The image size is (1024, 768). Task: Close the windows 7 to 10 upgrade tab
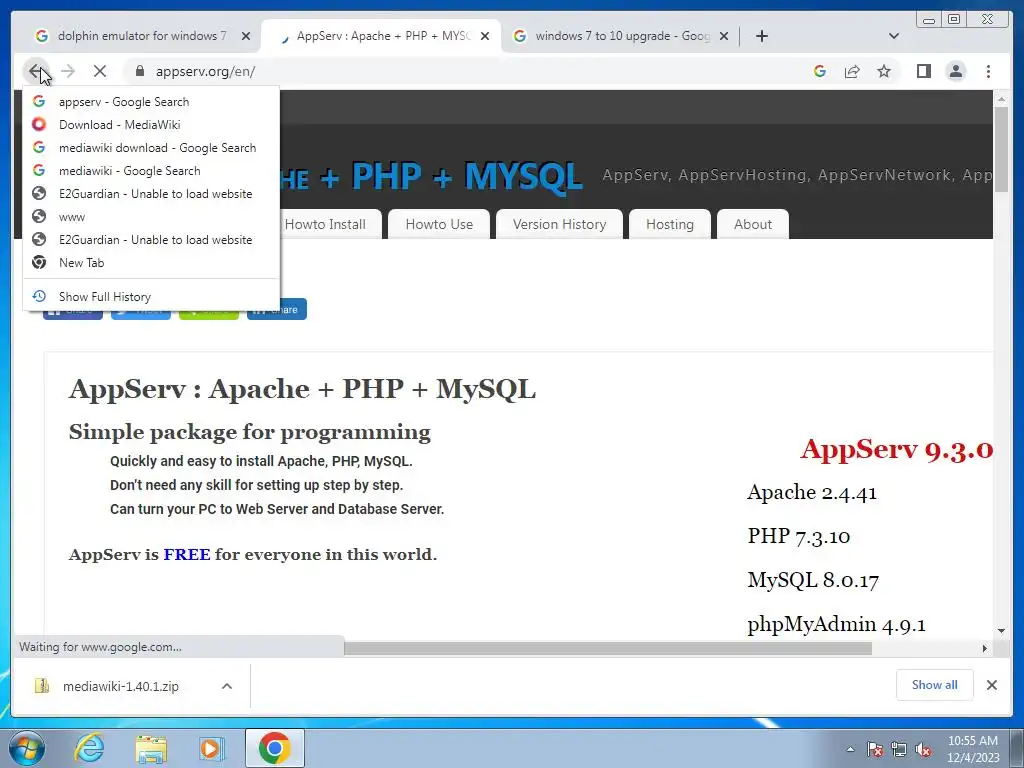724,36
